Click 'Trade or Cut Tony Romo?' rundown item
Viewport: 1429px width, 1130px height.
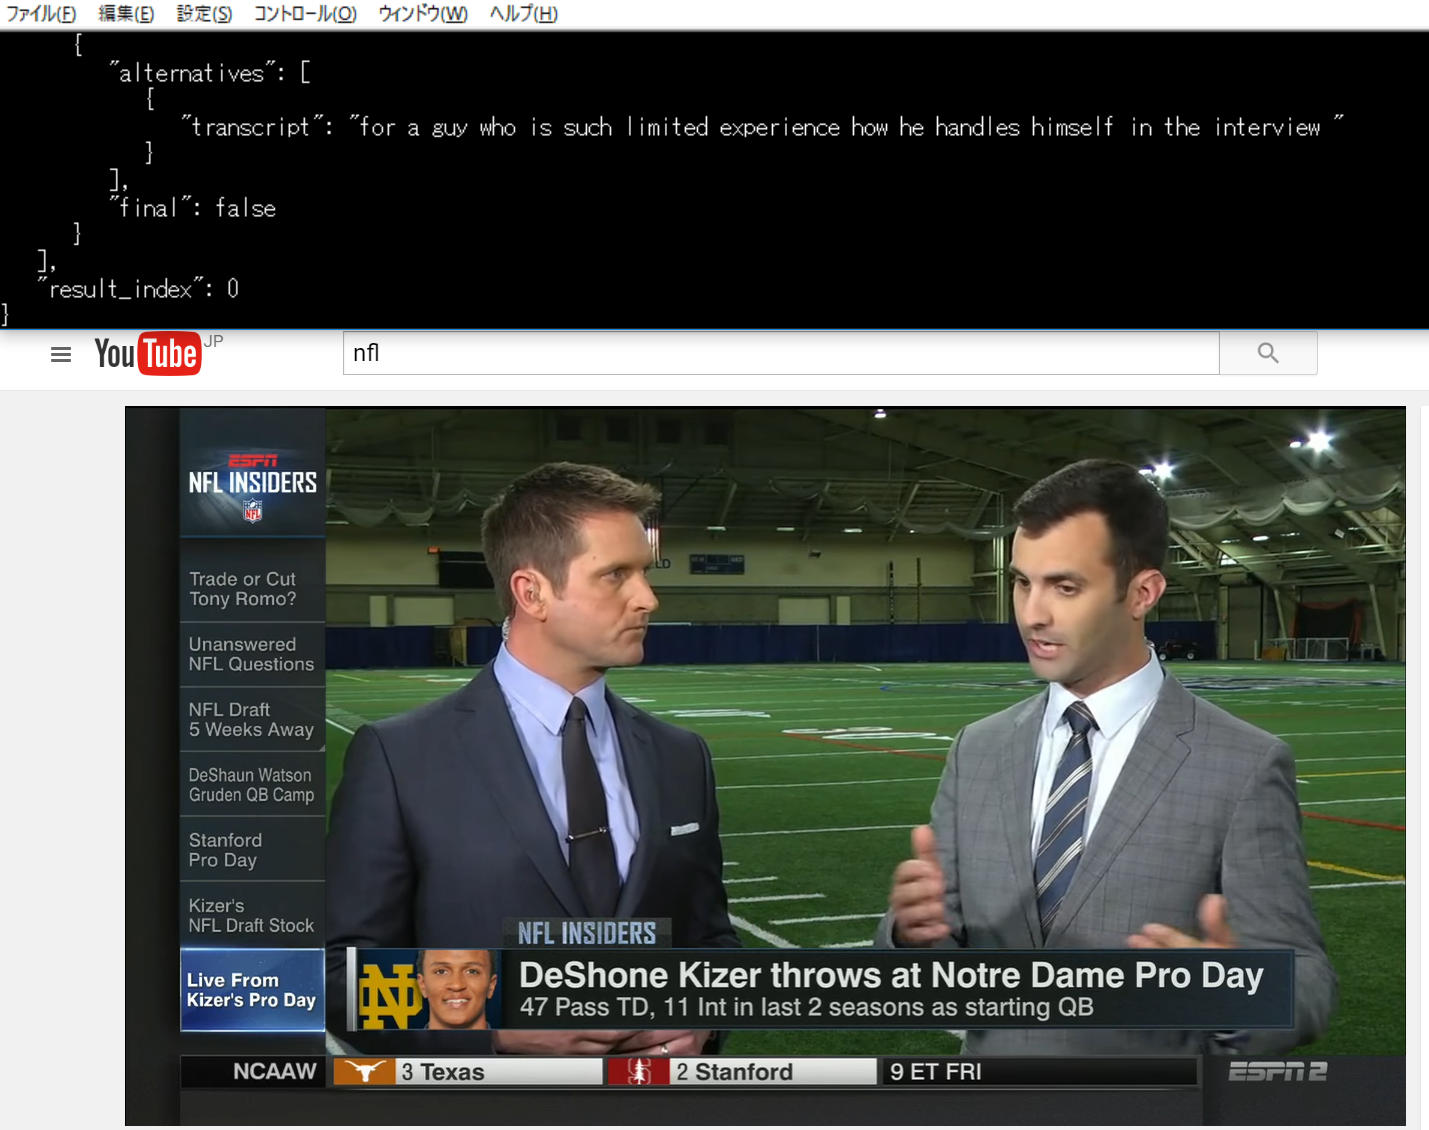click(252, 589)
